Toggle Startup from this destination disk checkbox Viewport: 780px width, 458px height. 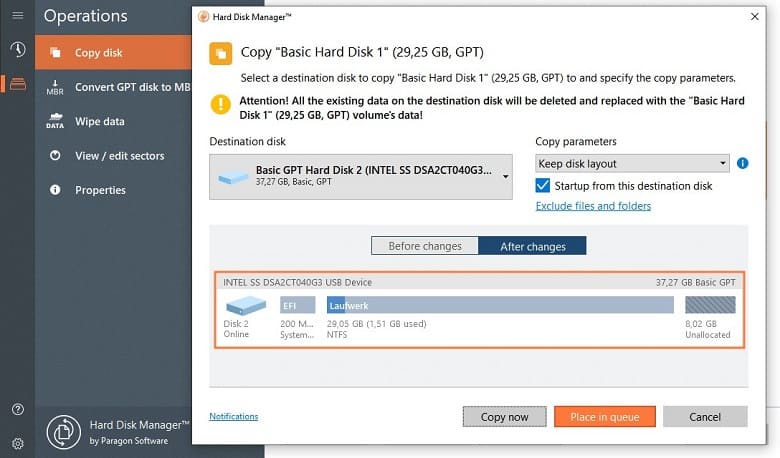[x=543, y=185]
